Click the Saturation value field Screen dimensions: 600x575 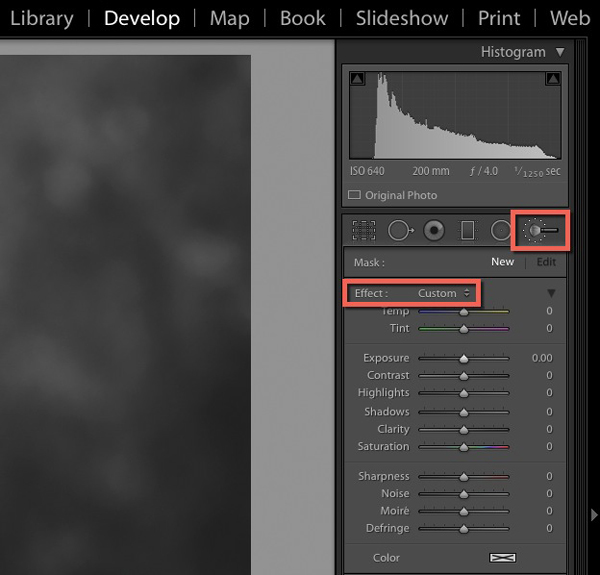(x=549, y=446)
